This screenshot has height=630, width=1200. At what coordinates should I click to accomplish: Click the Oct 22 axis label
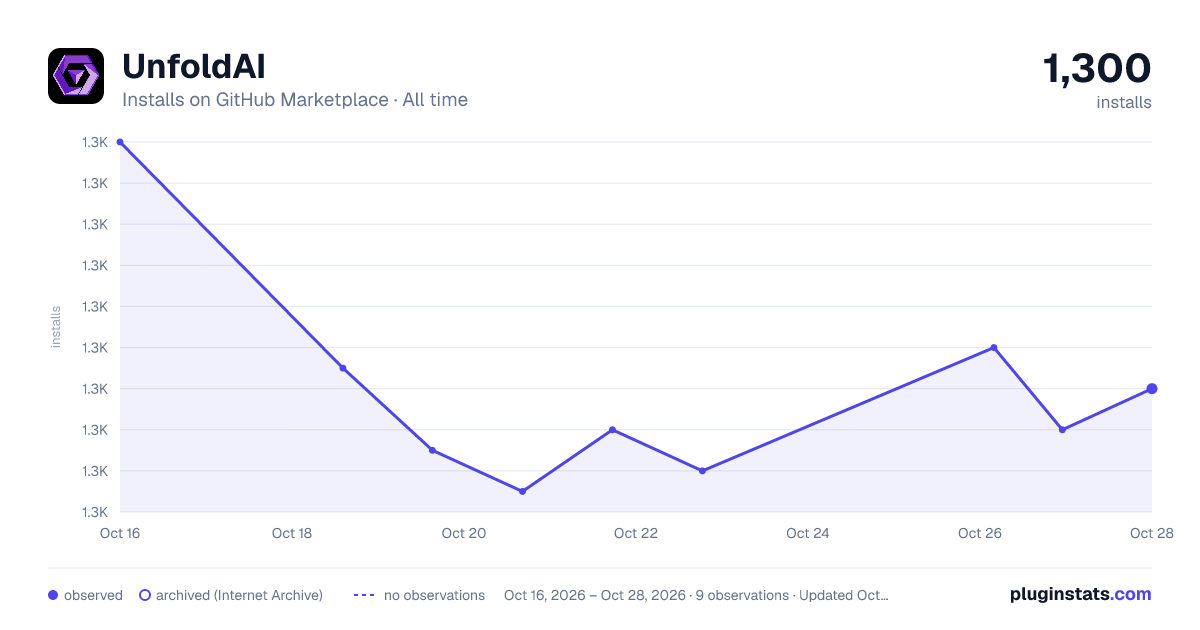pyautogui.click(x=636, y=533)
